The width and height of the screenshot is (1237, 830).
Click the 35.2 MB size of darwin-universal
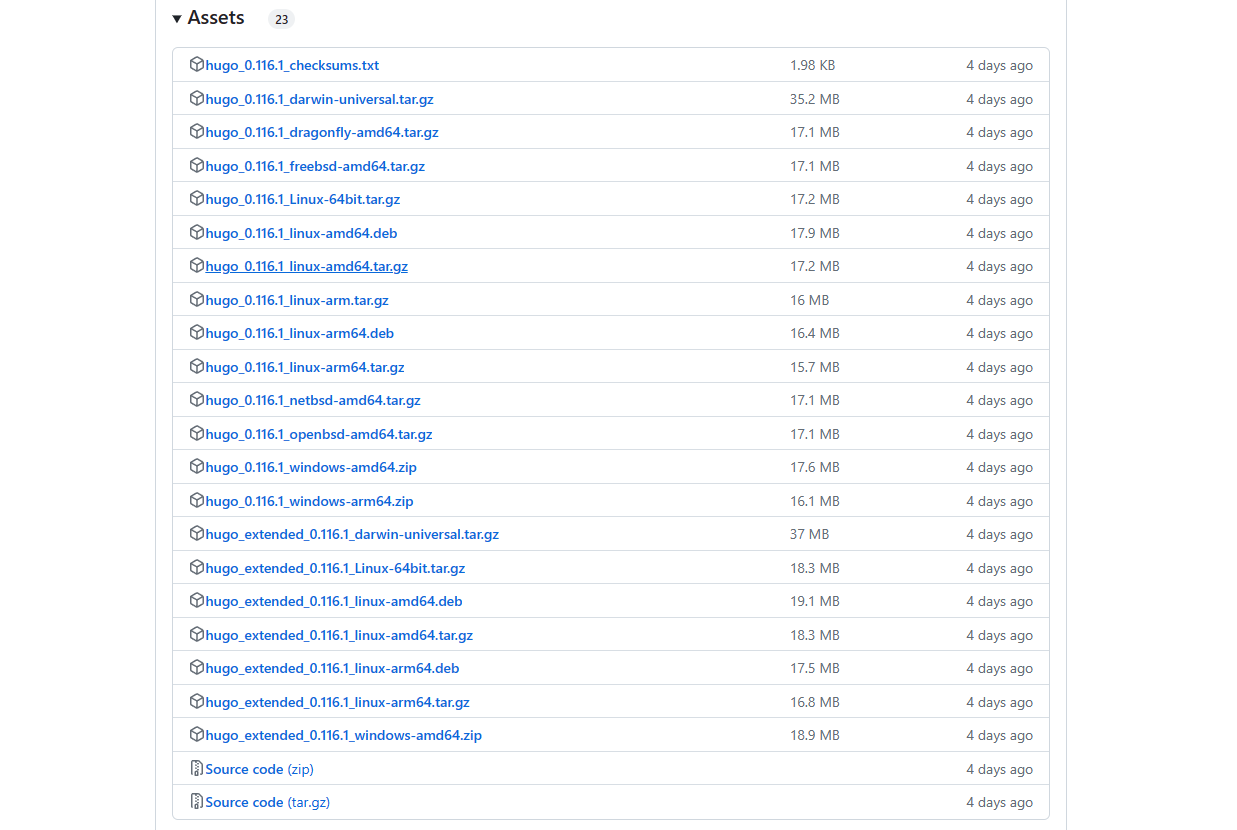[815, 99]
